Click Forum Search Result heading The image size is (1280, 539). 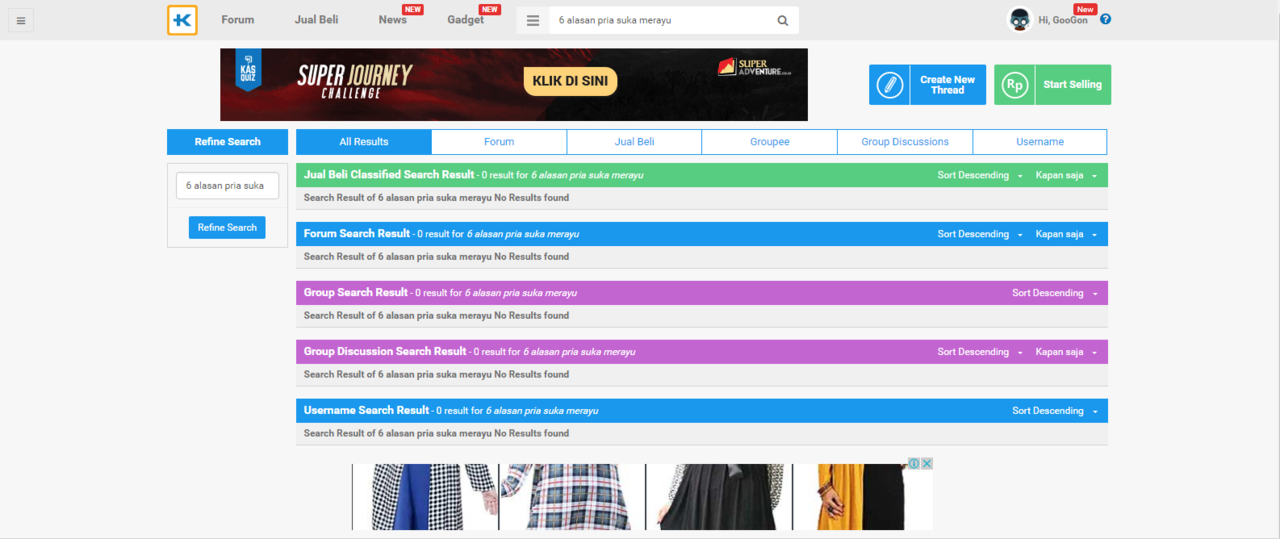pos(357,234)
